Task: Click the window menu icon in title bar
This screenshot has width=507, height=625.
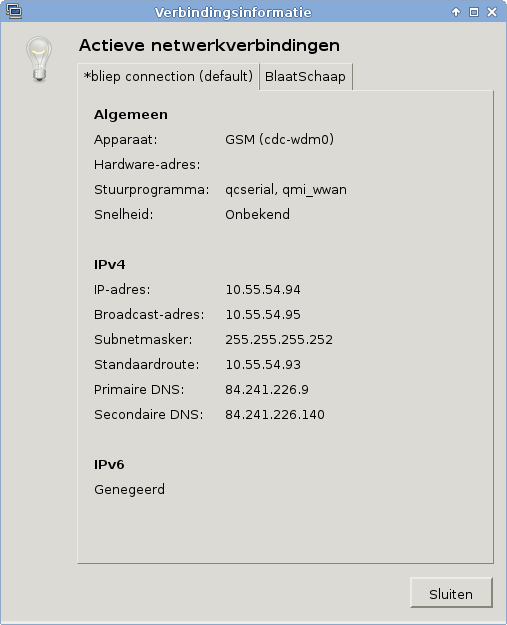Action: [14, 11]
